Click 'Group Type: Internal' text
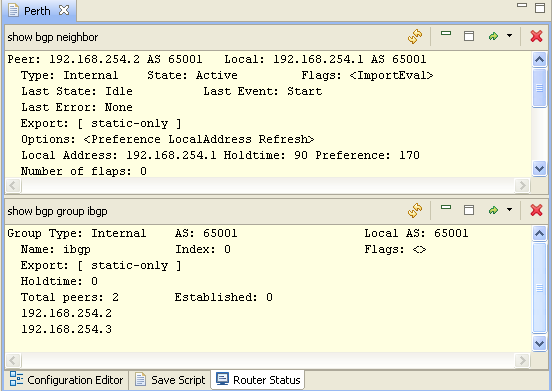This screenshot has width=552, height=391. (x=77, y=233)
